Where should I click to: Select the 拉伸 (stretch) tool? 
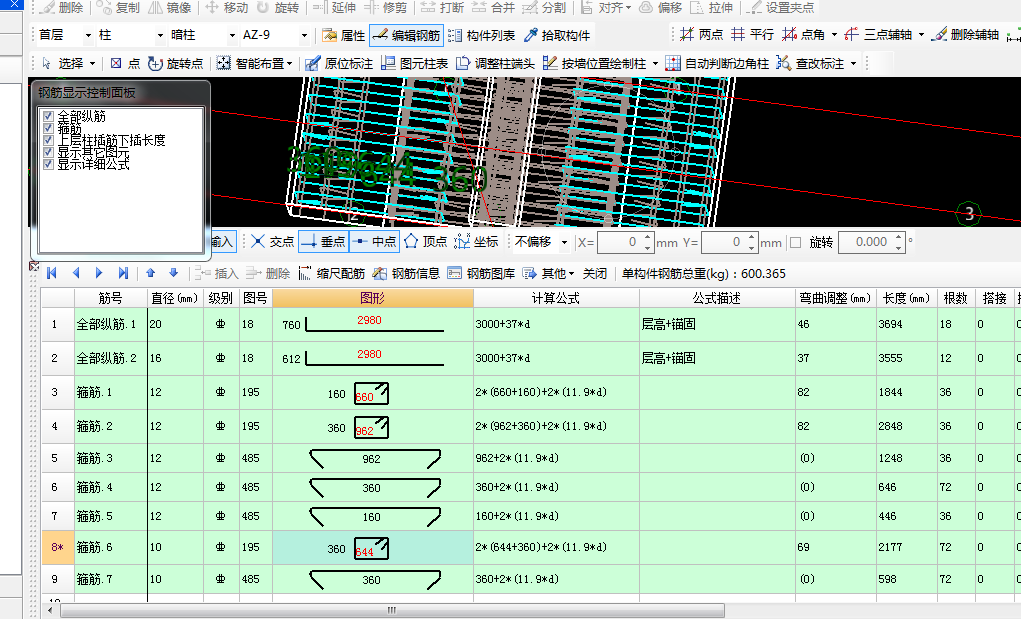click(712, 8)
